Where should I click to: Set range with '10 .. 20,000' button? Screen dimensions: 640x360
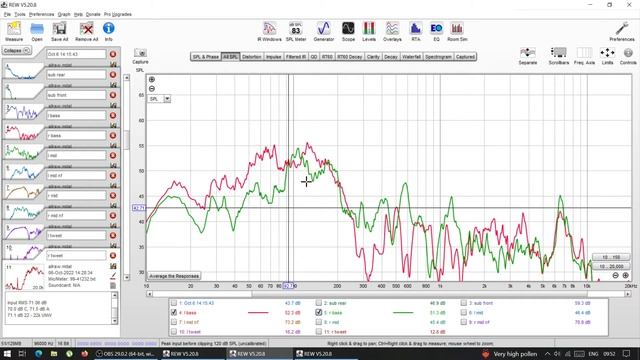click(x=611, y=266)
